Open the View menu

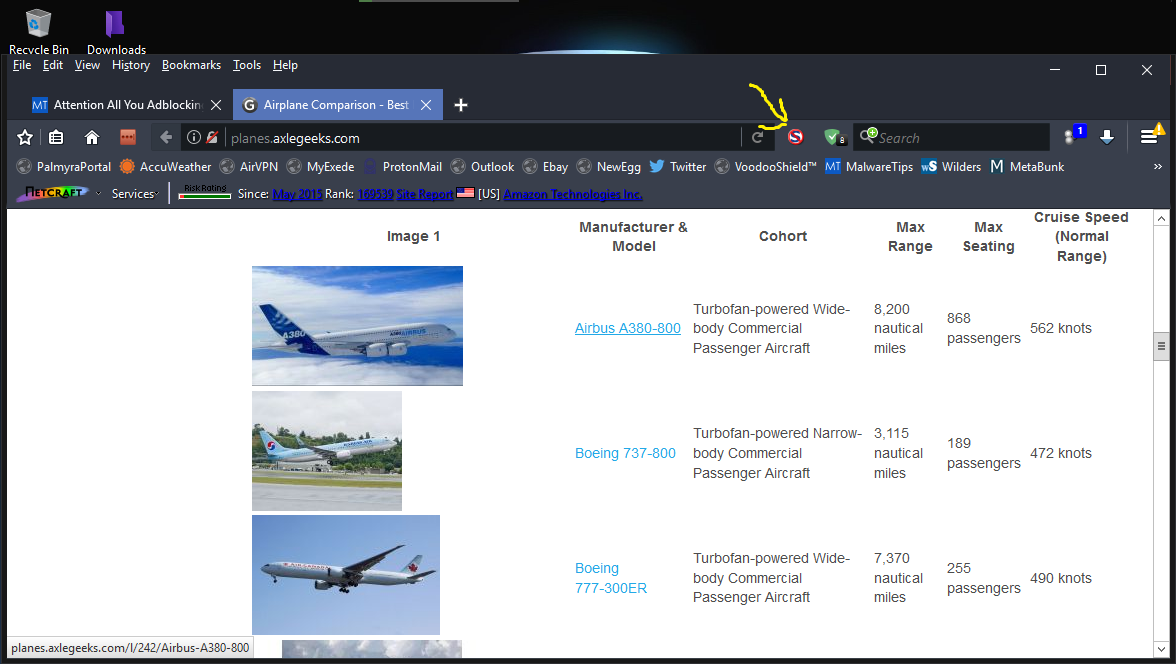tap(87, 65)
